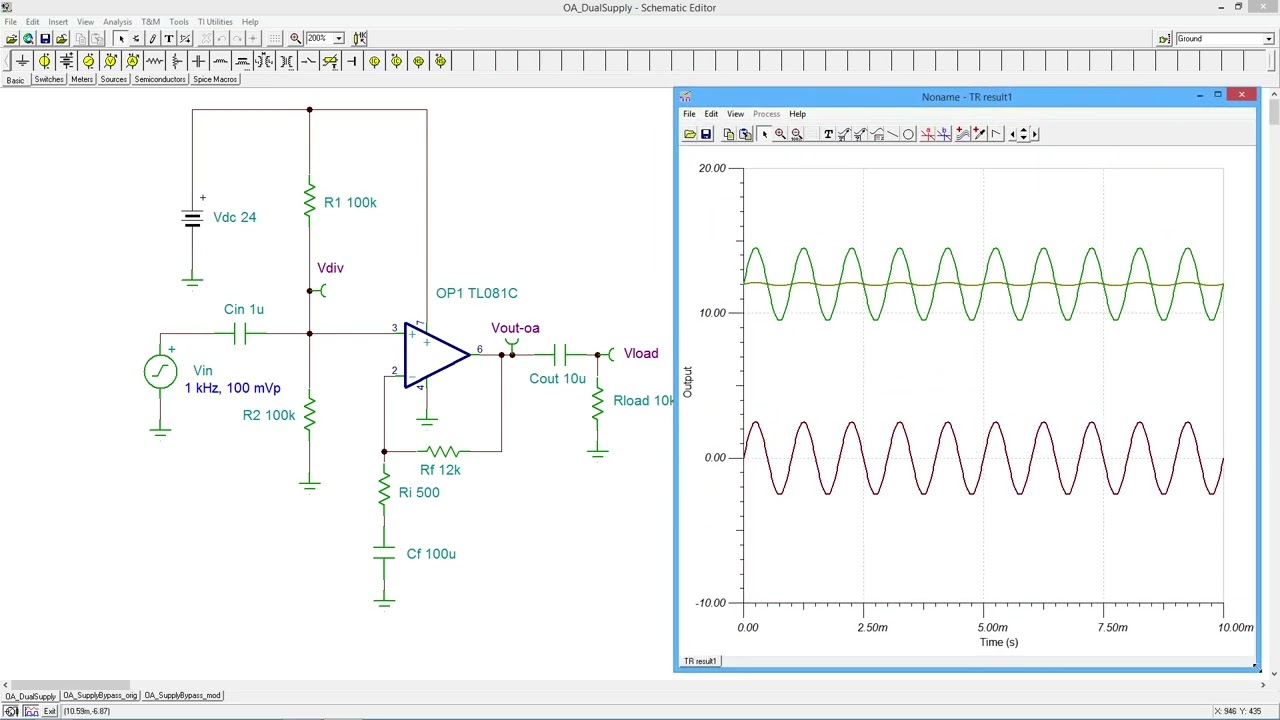Click the 'Vout-oa' output pin label

pyautogui.click(x=515, y=328)
